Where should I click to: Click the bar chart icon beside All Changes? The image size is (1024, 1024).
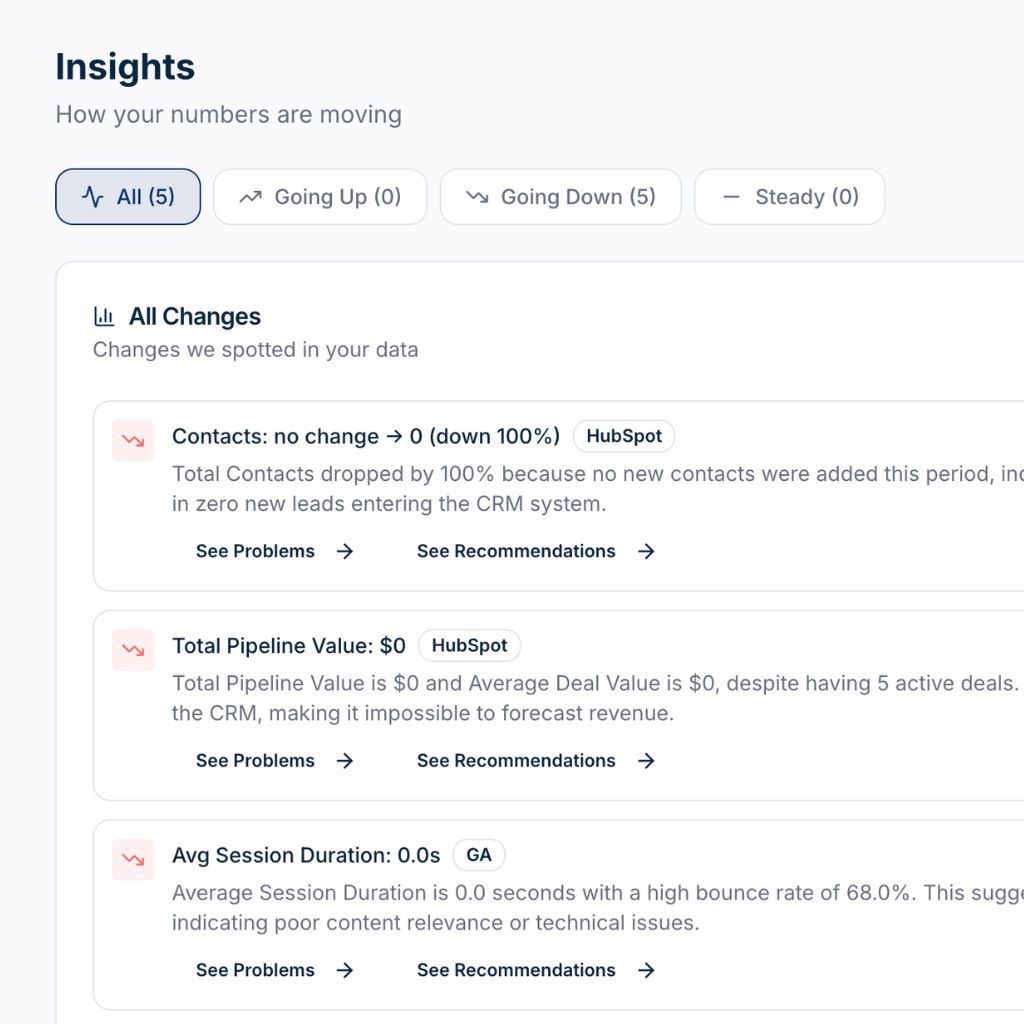(x=104, y=317)
